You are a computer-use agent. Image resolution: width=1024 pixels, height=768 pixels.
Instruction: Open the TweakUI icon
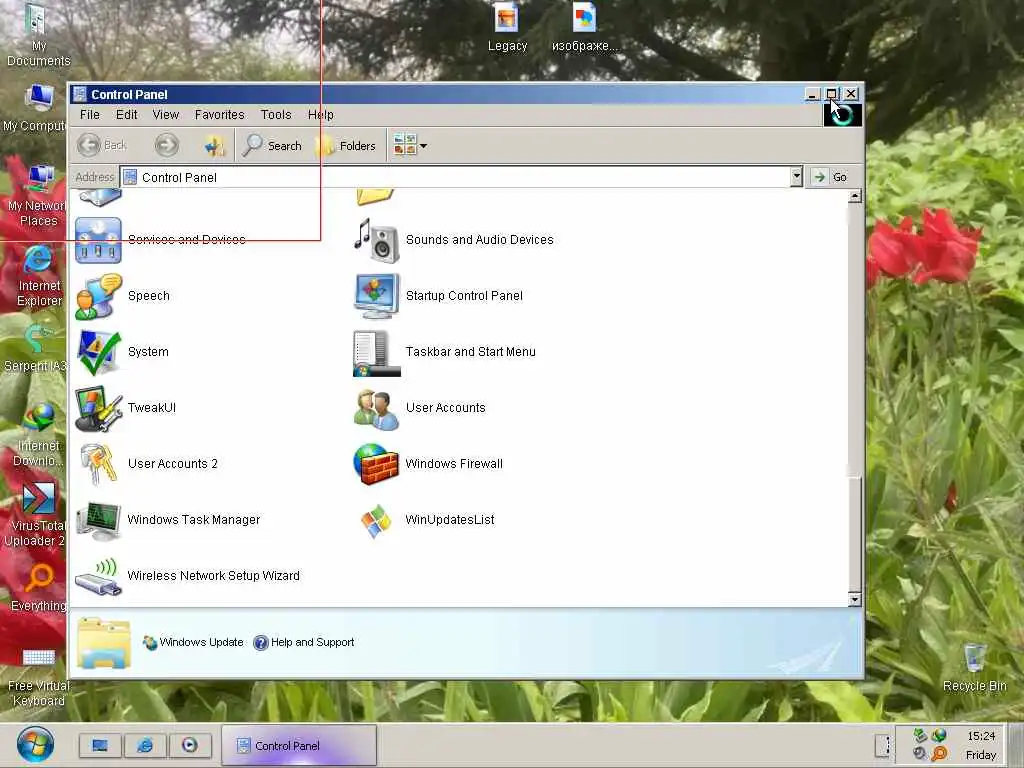tap(98, 409)
